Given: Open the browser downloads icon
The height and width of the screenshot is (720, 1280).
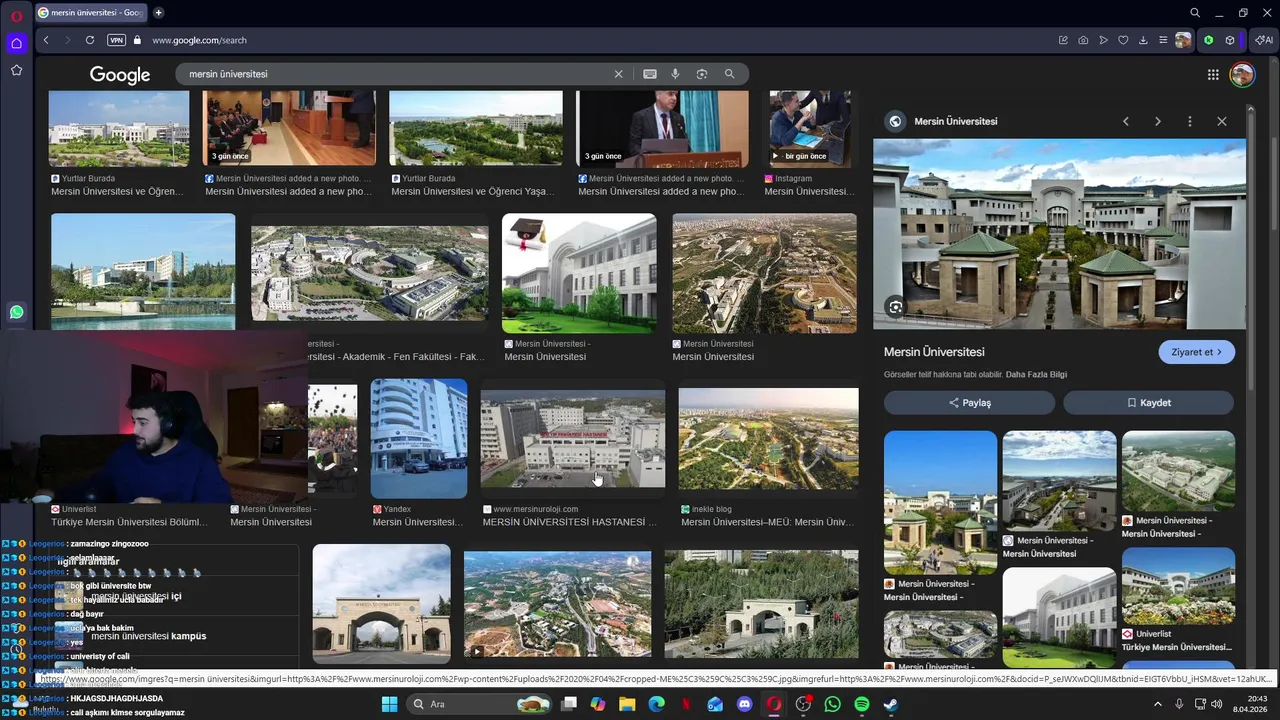Looking at the screenshot, I should coord(1143,40).
